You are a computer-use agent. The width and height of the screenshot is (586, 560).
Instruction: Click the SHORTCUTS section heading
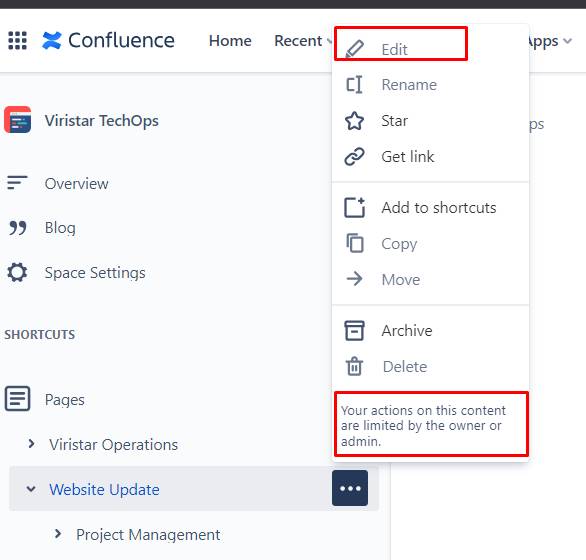(x=40, y=334)
